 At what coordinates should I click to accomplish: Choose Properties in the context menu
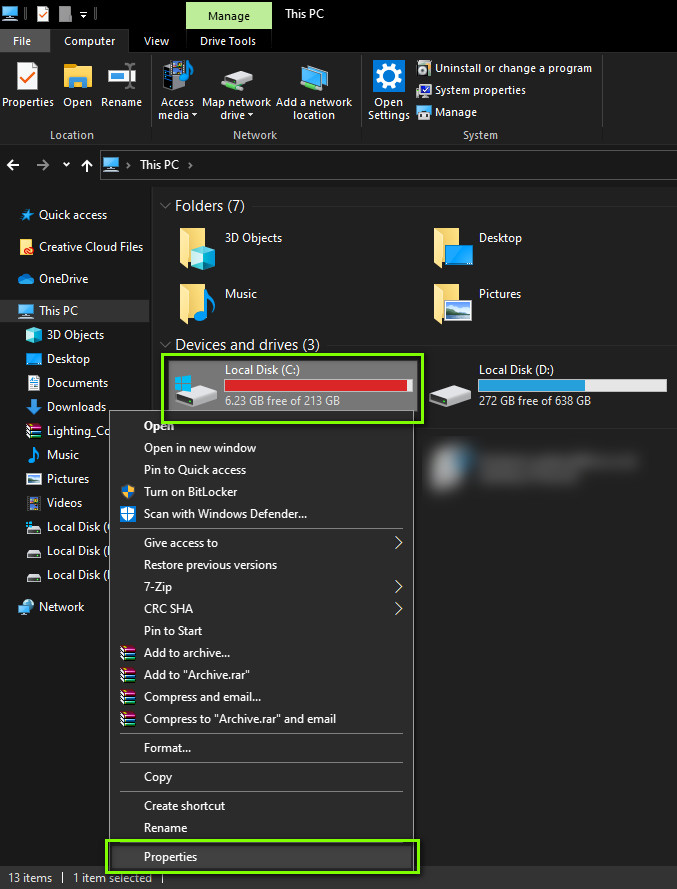coord(262,857)
